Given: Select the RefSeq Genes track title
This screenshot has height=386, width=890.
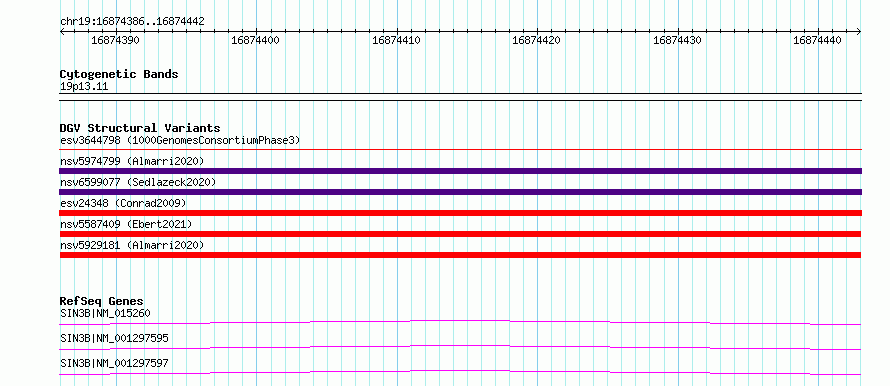Looking at the screenshot, I should 102,301.
